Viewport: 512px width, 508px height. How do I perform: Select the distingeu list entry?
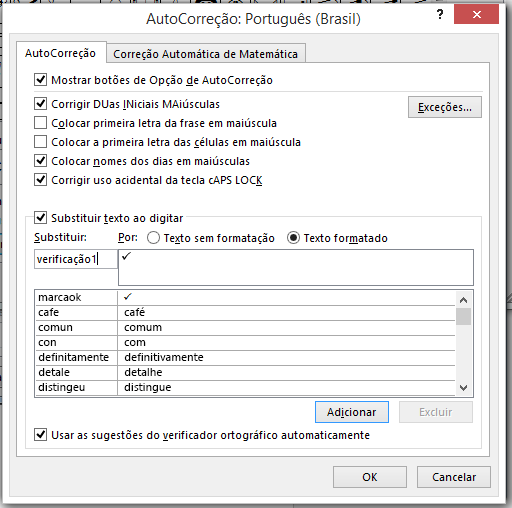(x=76, y=387)
